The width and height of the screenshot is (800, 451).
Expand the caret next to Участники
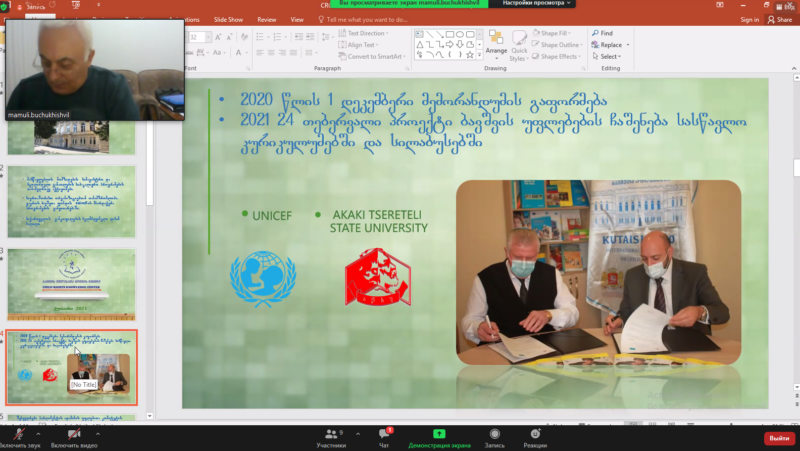click(x=358, y=434)
